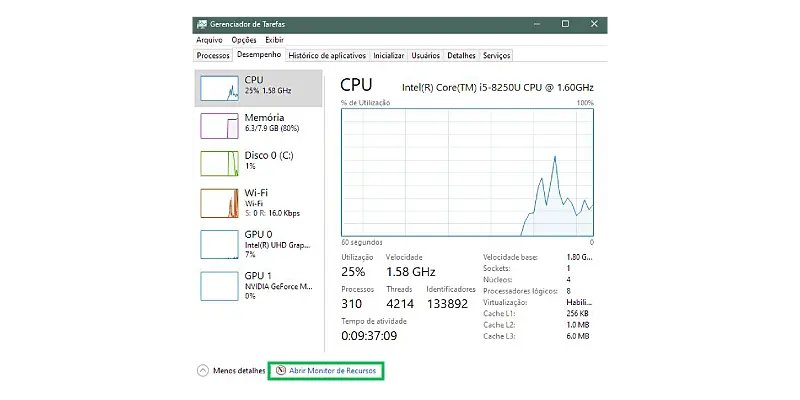The width and height of the screenshot is (800, 400).
Task: Click the NVIDIA GeForce GPU name
Action: (x=279, y=287)
